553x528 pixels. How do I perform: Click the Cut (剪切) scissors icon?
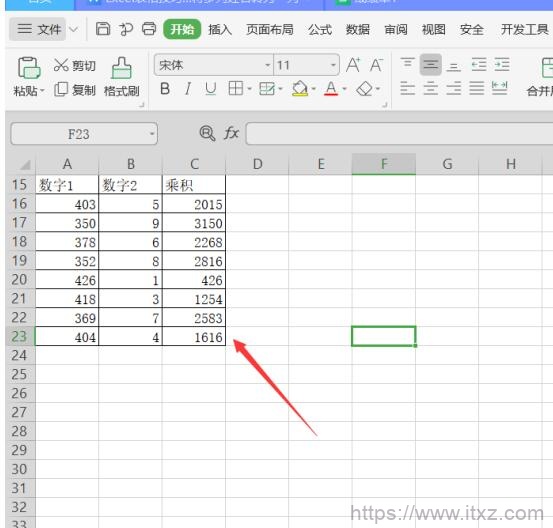61,65
